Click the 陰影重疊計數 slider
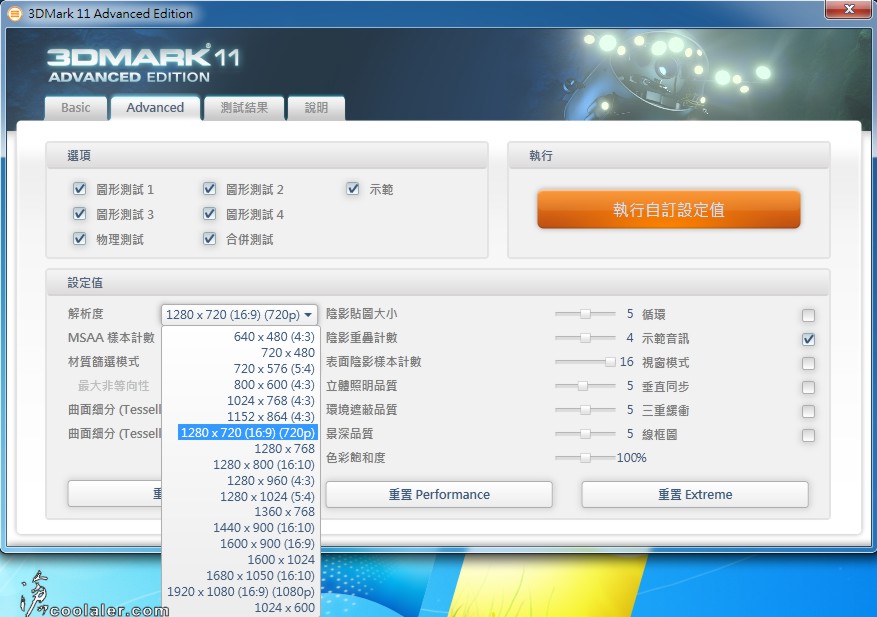 [x=585, y=338]
